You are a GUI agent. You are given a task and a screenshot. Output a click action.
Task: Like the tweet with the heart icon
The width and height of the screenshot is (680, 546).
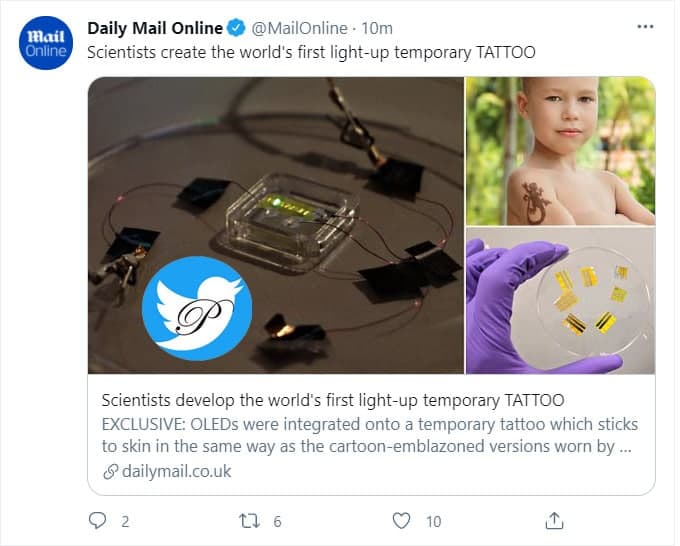point(401,520)
